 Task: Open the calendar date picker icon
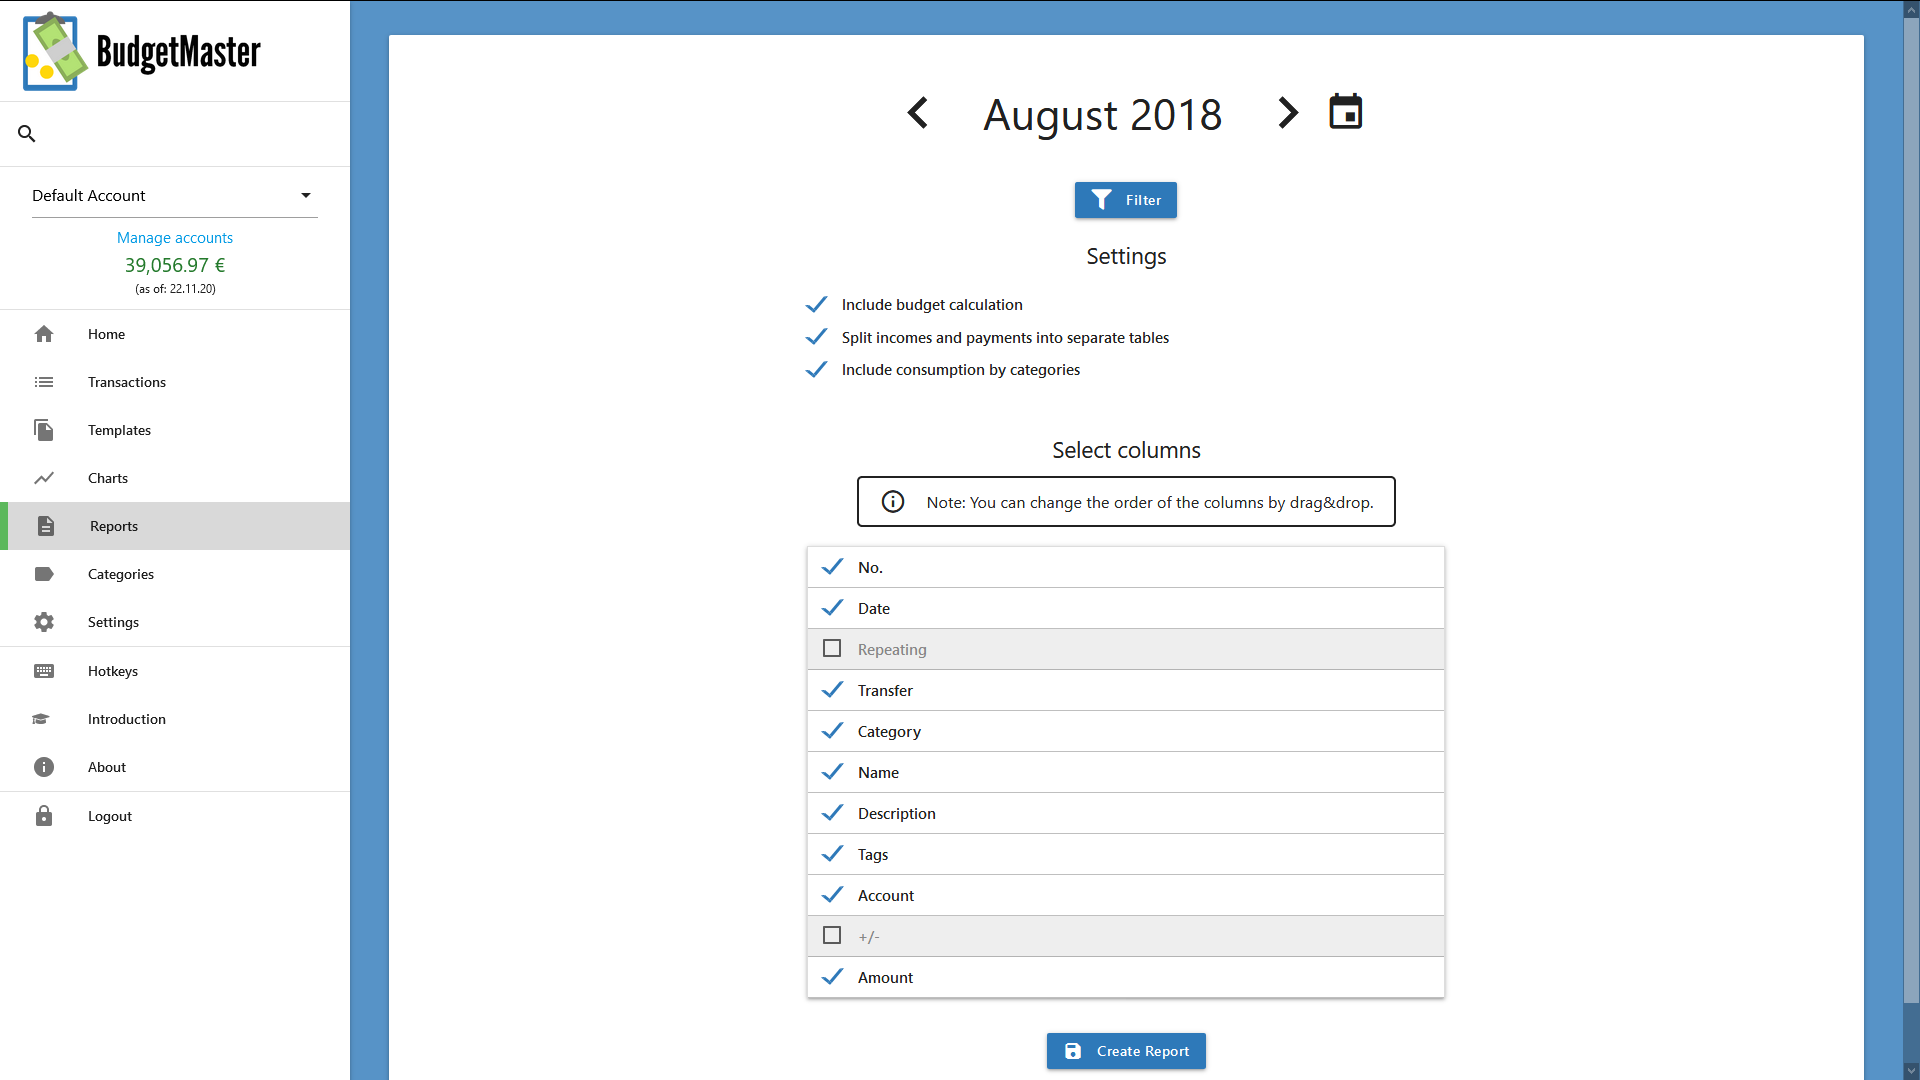[x=1345, y=112]
